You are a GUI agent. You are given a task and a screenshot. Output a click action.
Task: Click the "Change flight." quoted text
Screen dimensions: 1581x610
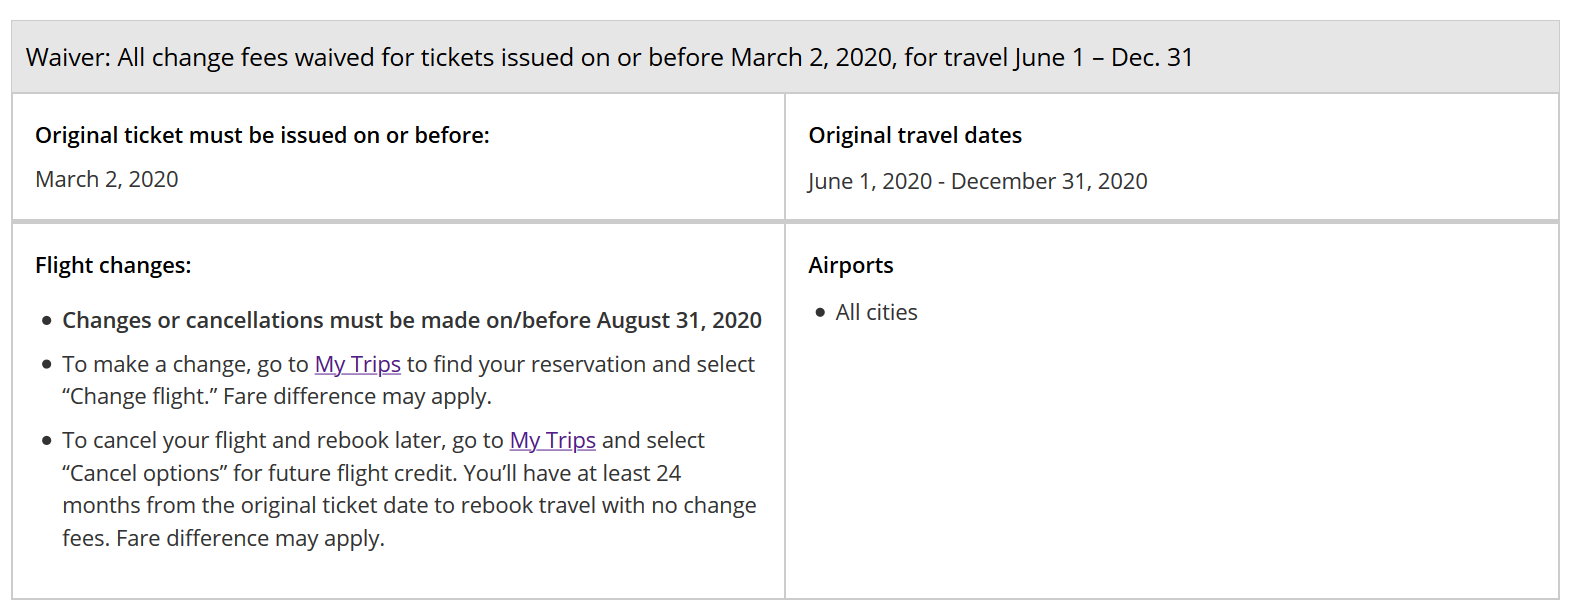(x=139, y=397)
